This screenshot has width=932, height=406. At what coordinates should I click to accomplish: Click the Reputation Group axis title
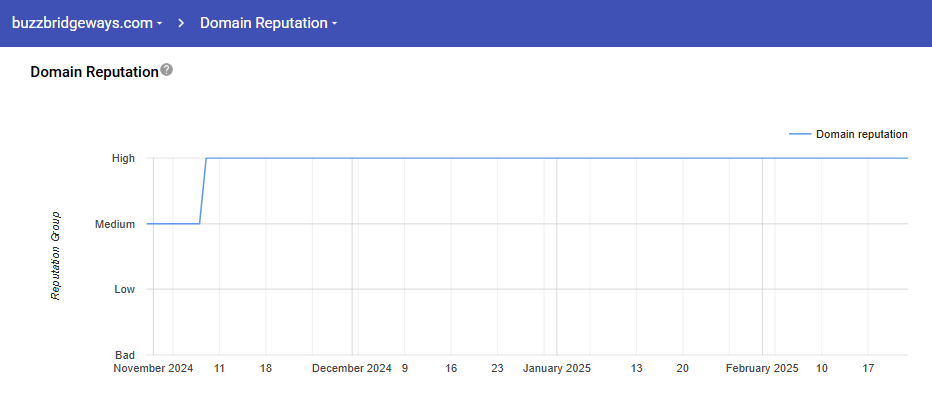(57, 255)
